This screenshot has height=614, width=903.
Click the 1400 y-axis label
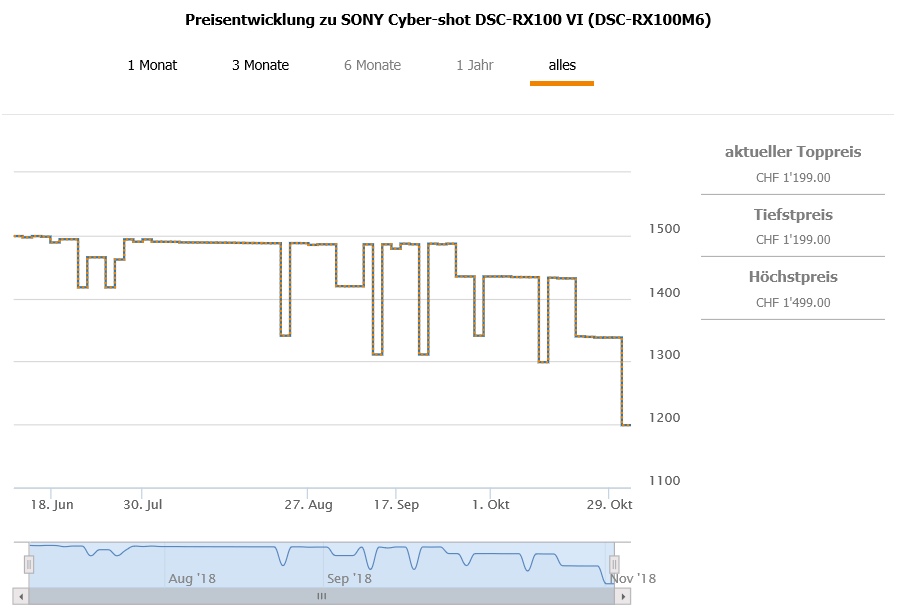(x=665, y=293)
